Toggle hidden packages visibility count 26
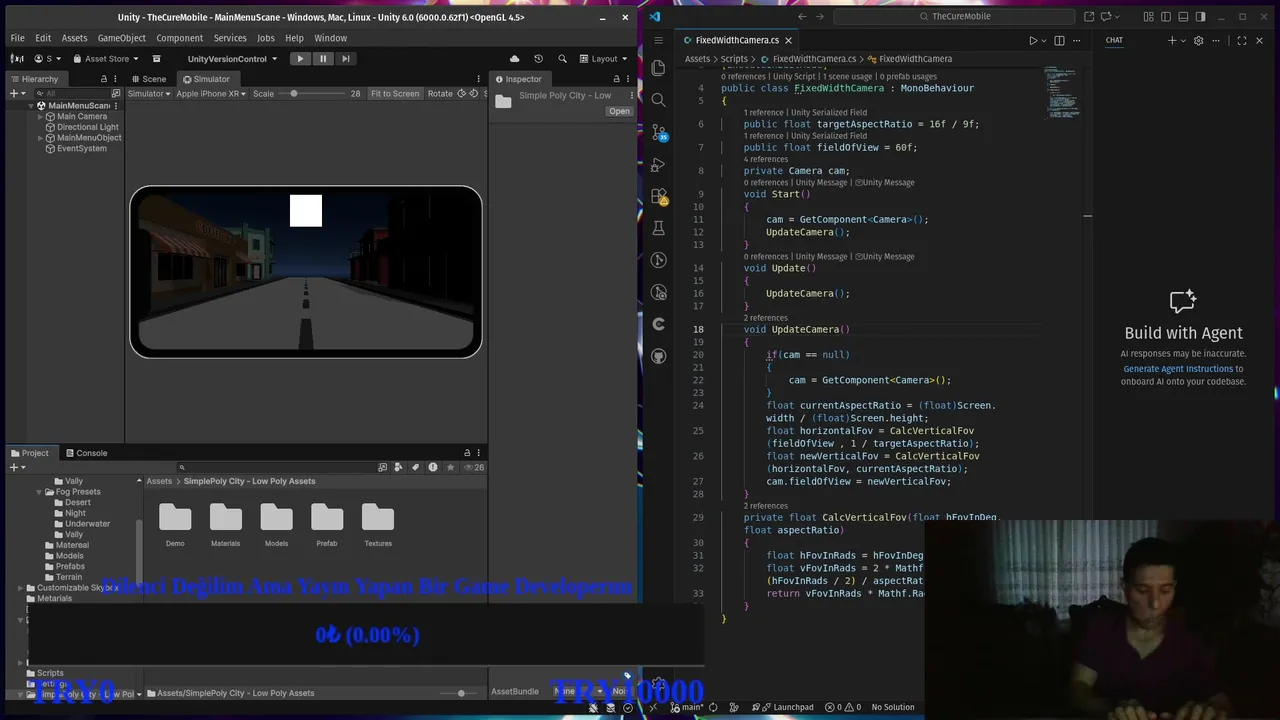Screen dimensions: 1280x720 [x=474, y=467]
